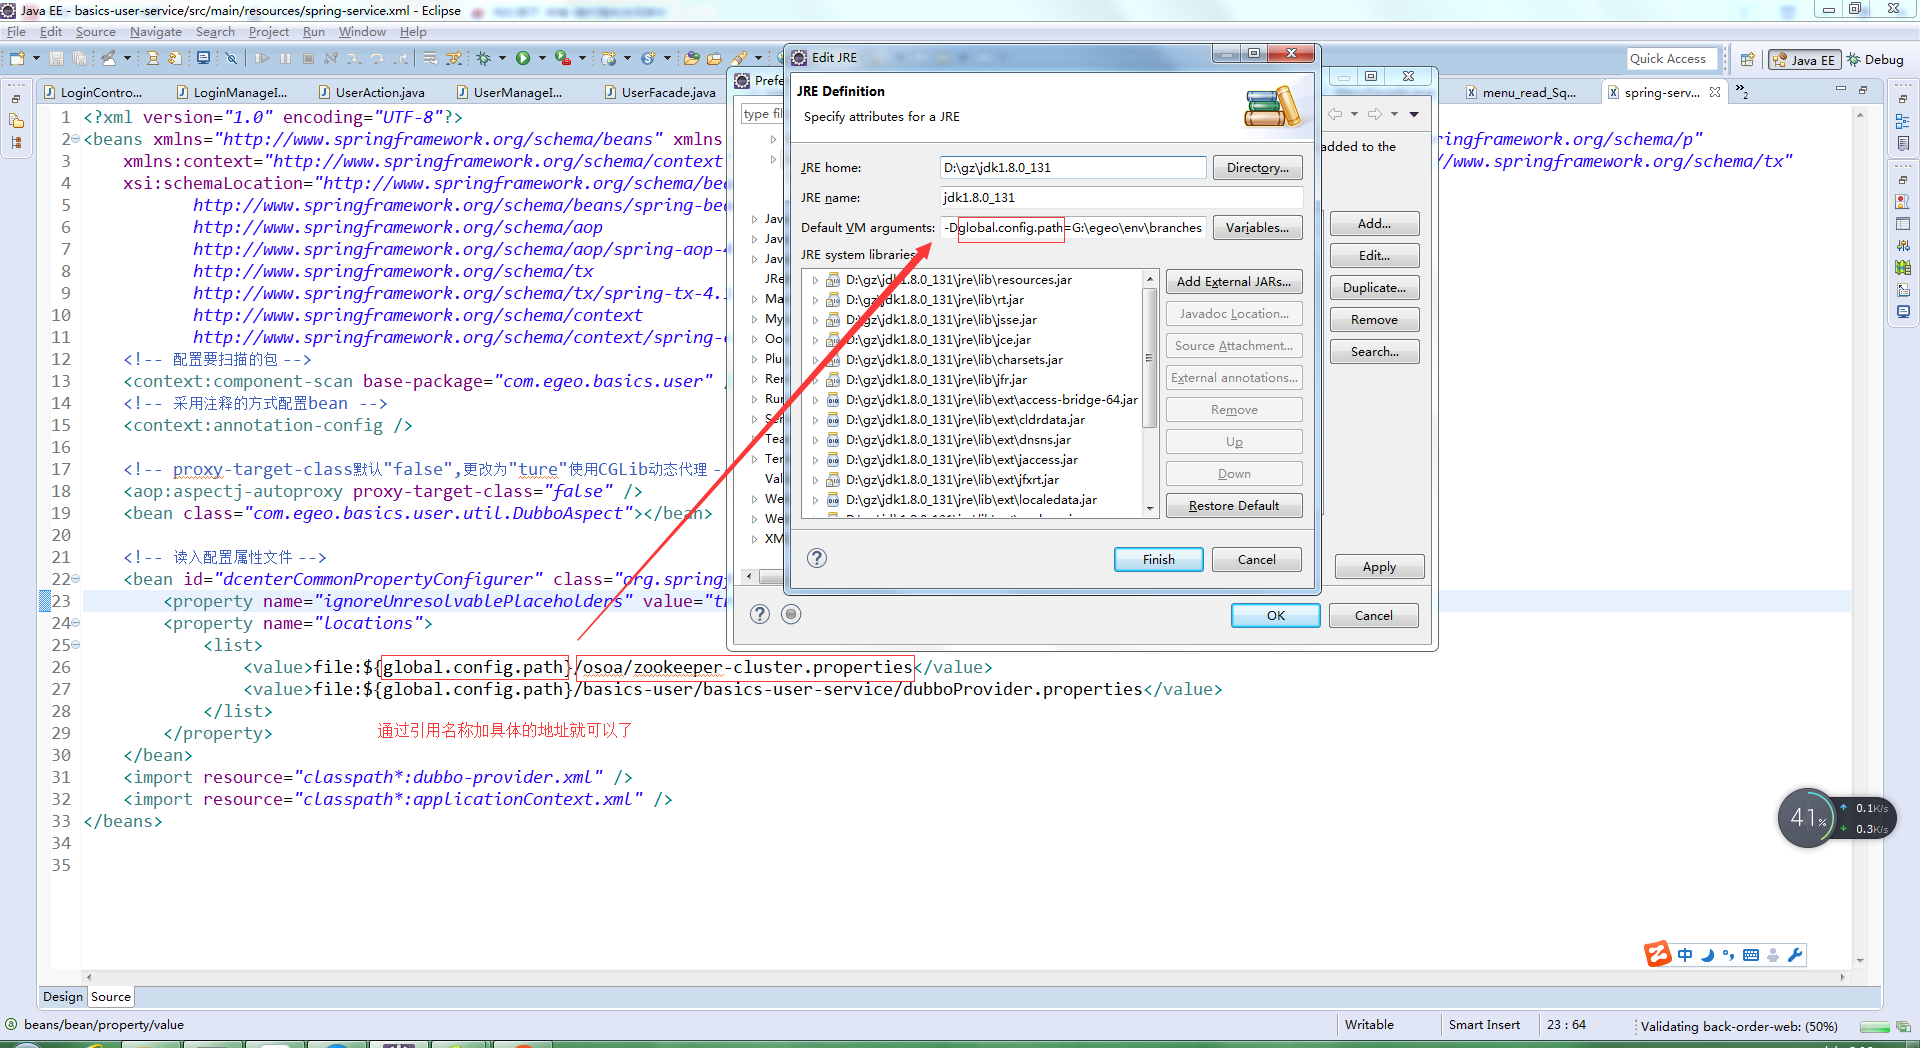The image size is (1920, 1048).
Task: Click the New file toolbar icon
Action: tap(17, 58)
